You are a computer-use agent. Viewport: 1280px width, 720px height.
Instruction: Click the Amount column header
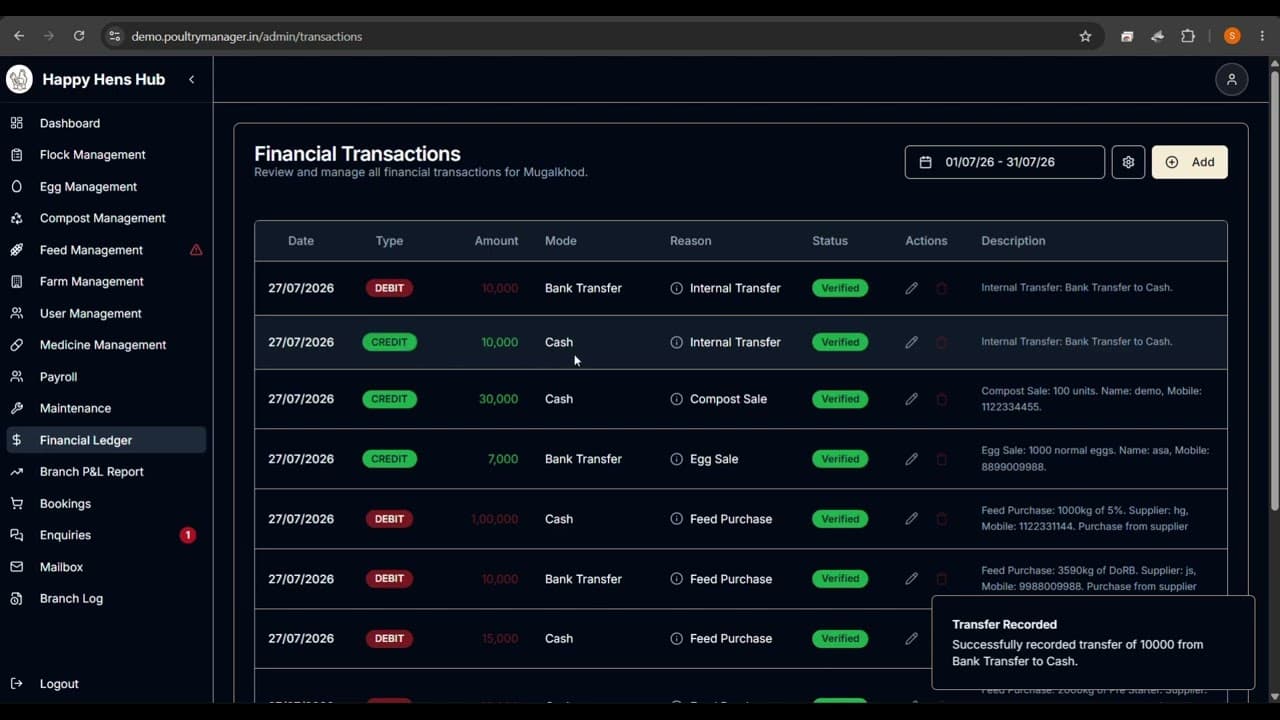[496, 241]
